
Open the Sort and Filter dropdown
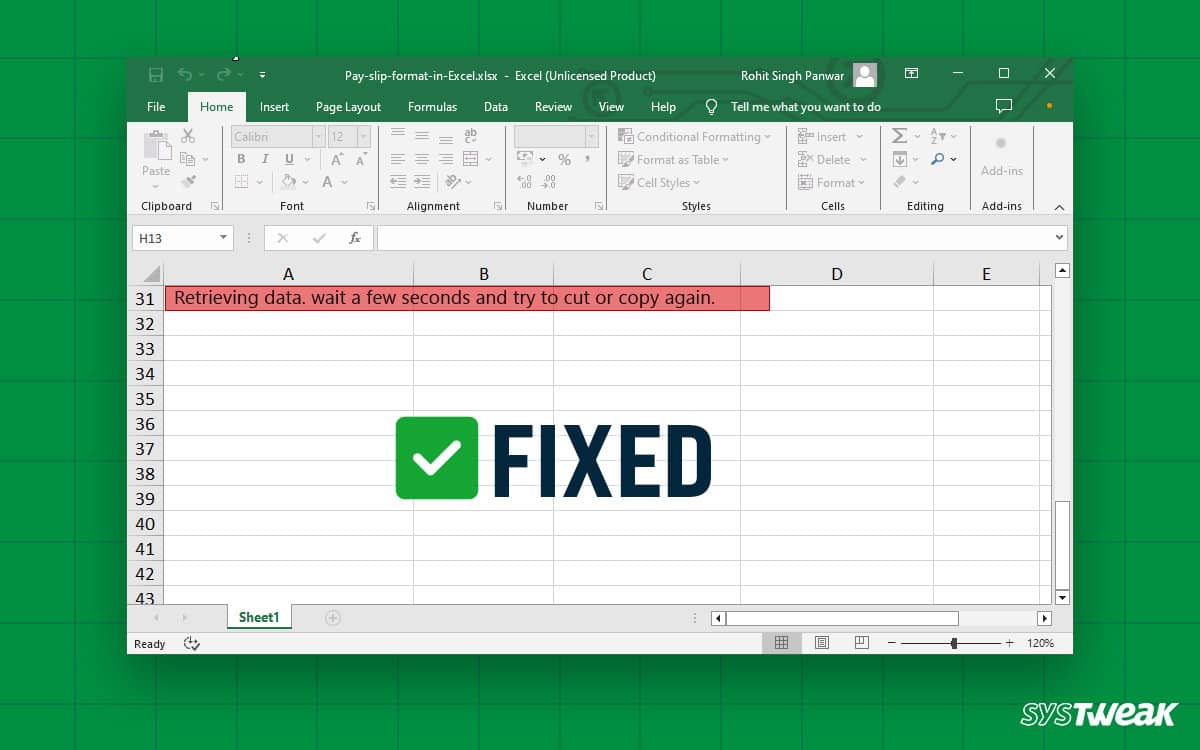938,136
